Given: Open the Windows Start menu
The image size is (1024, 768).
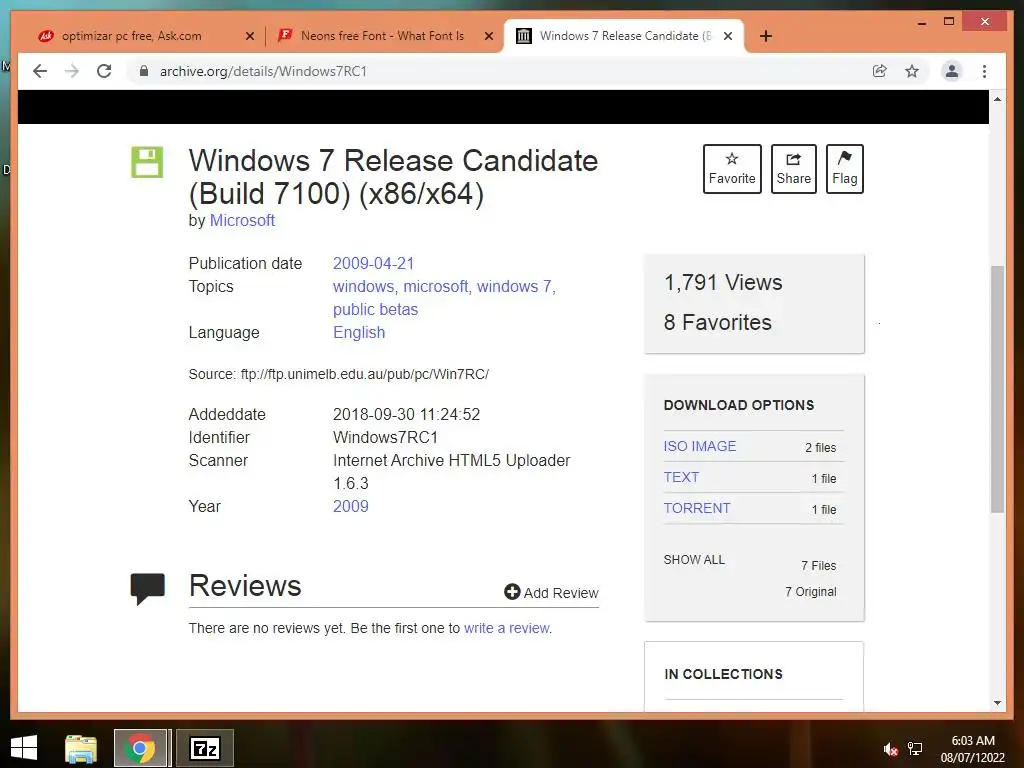Looking at the screenshot, I should click(x=24, y=748).
